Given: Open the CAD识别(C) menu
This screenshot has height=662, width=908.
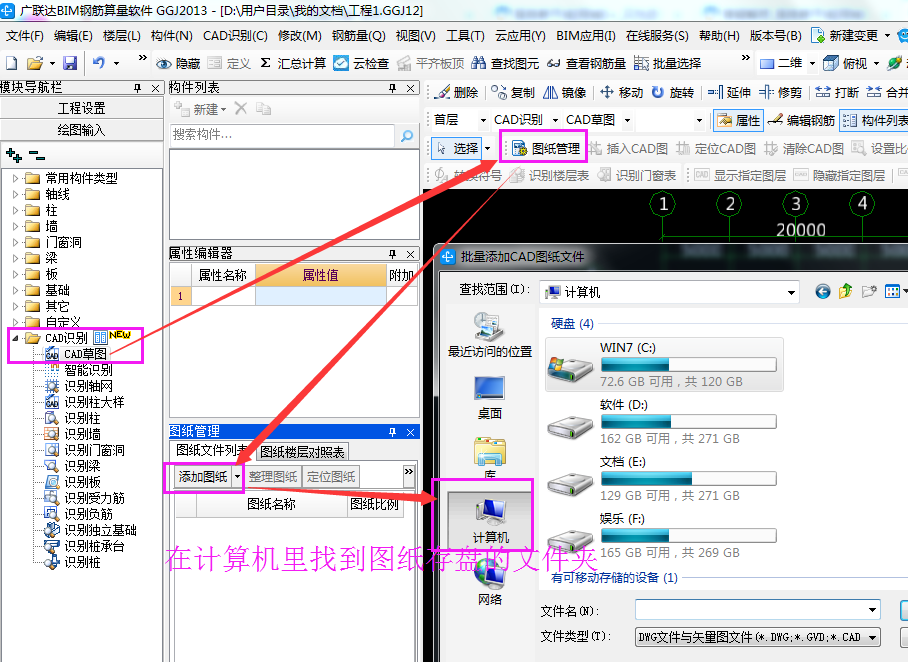Looking at the screenshot, I should tap(235, 35).
